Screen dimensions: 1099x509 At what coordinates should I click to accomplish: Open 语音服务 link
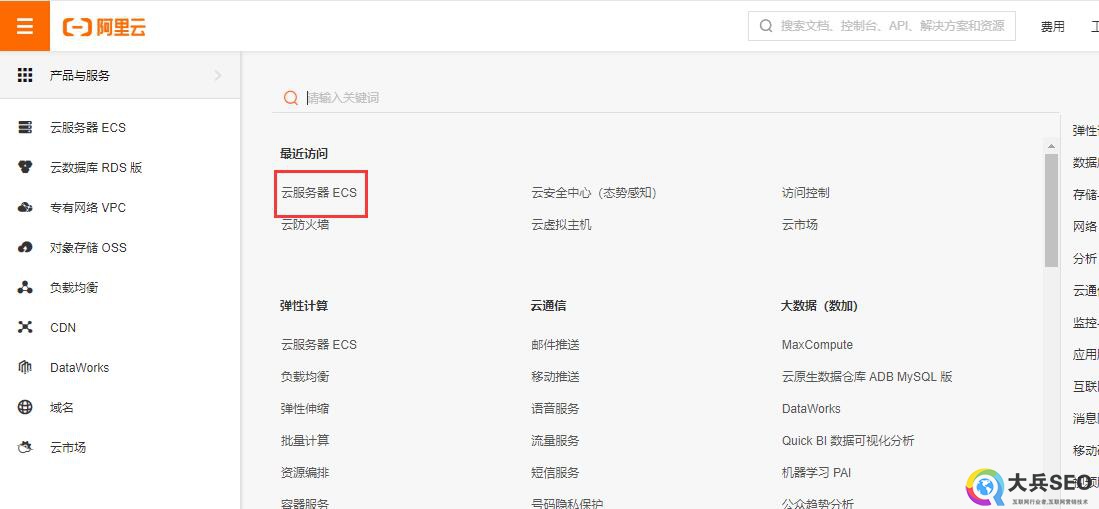click(x=555, y=409)
